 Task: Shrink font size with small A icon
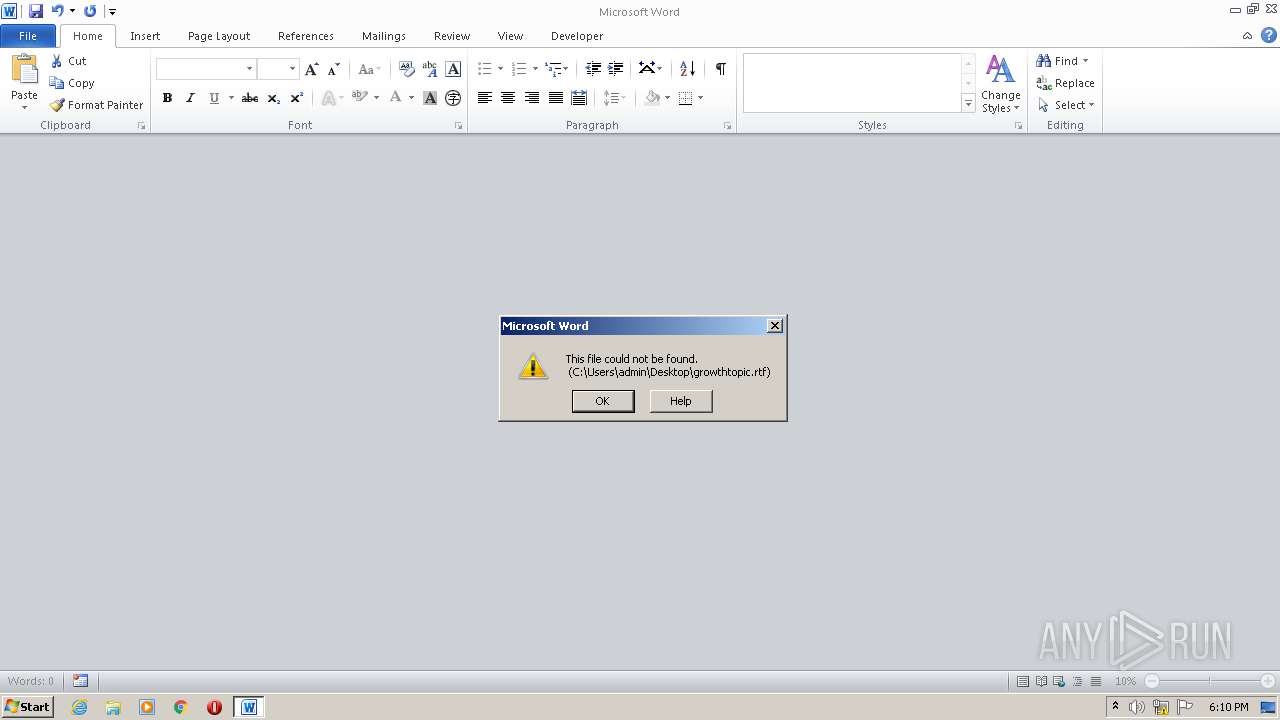tap(334, 69)
